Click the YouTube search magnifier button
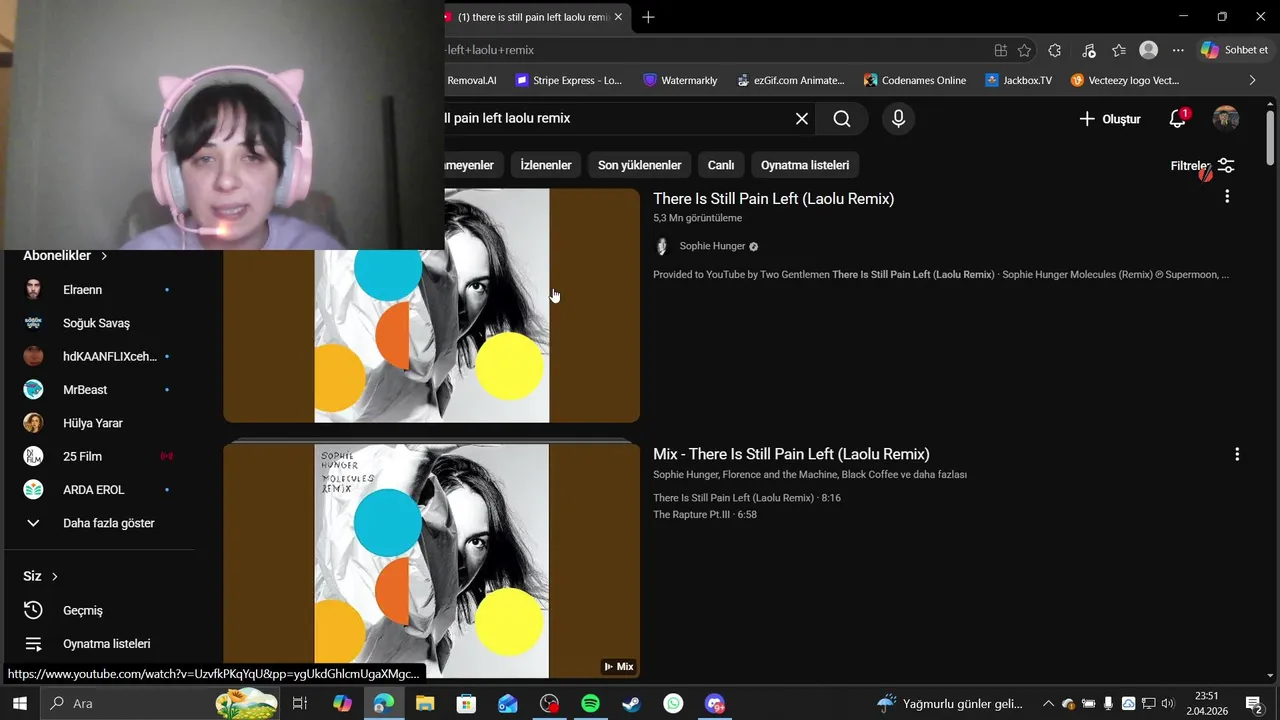Screen dimensions: 1280x720 pos(842,119)
